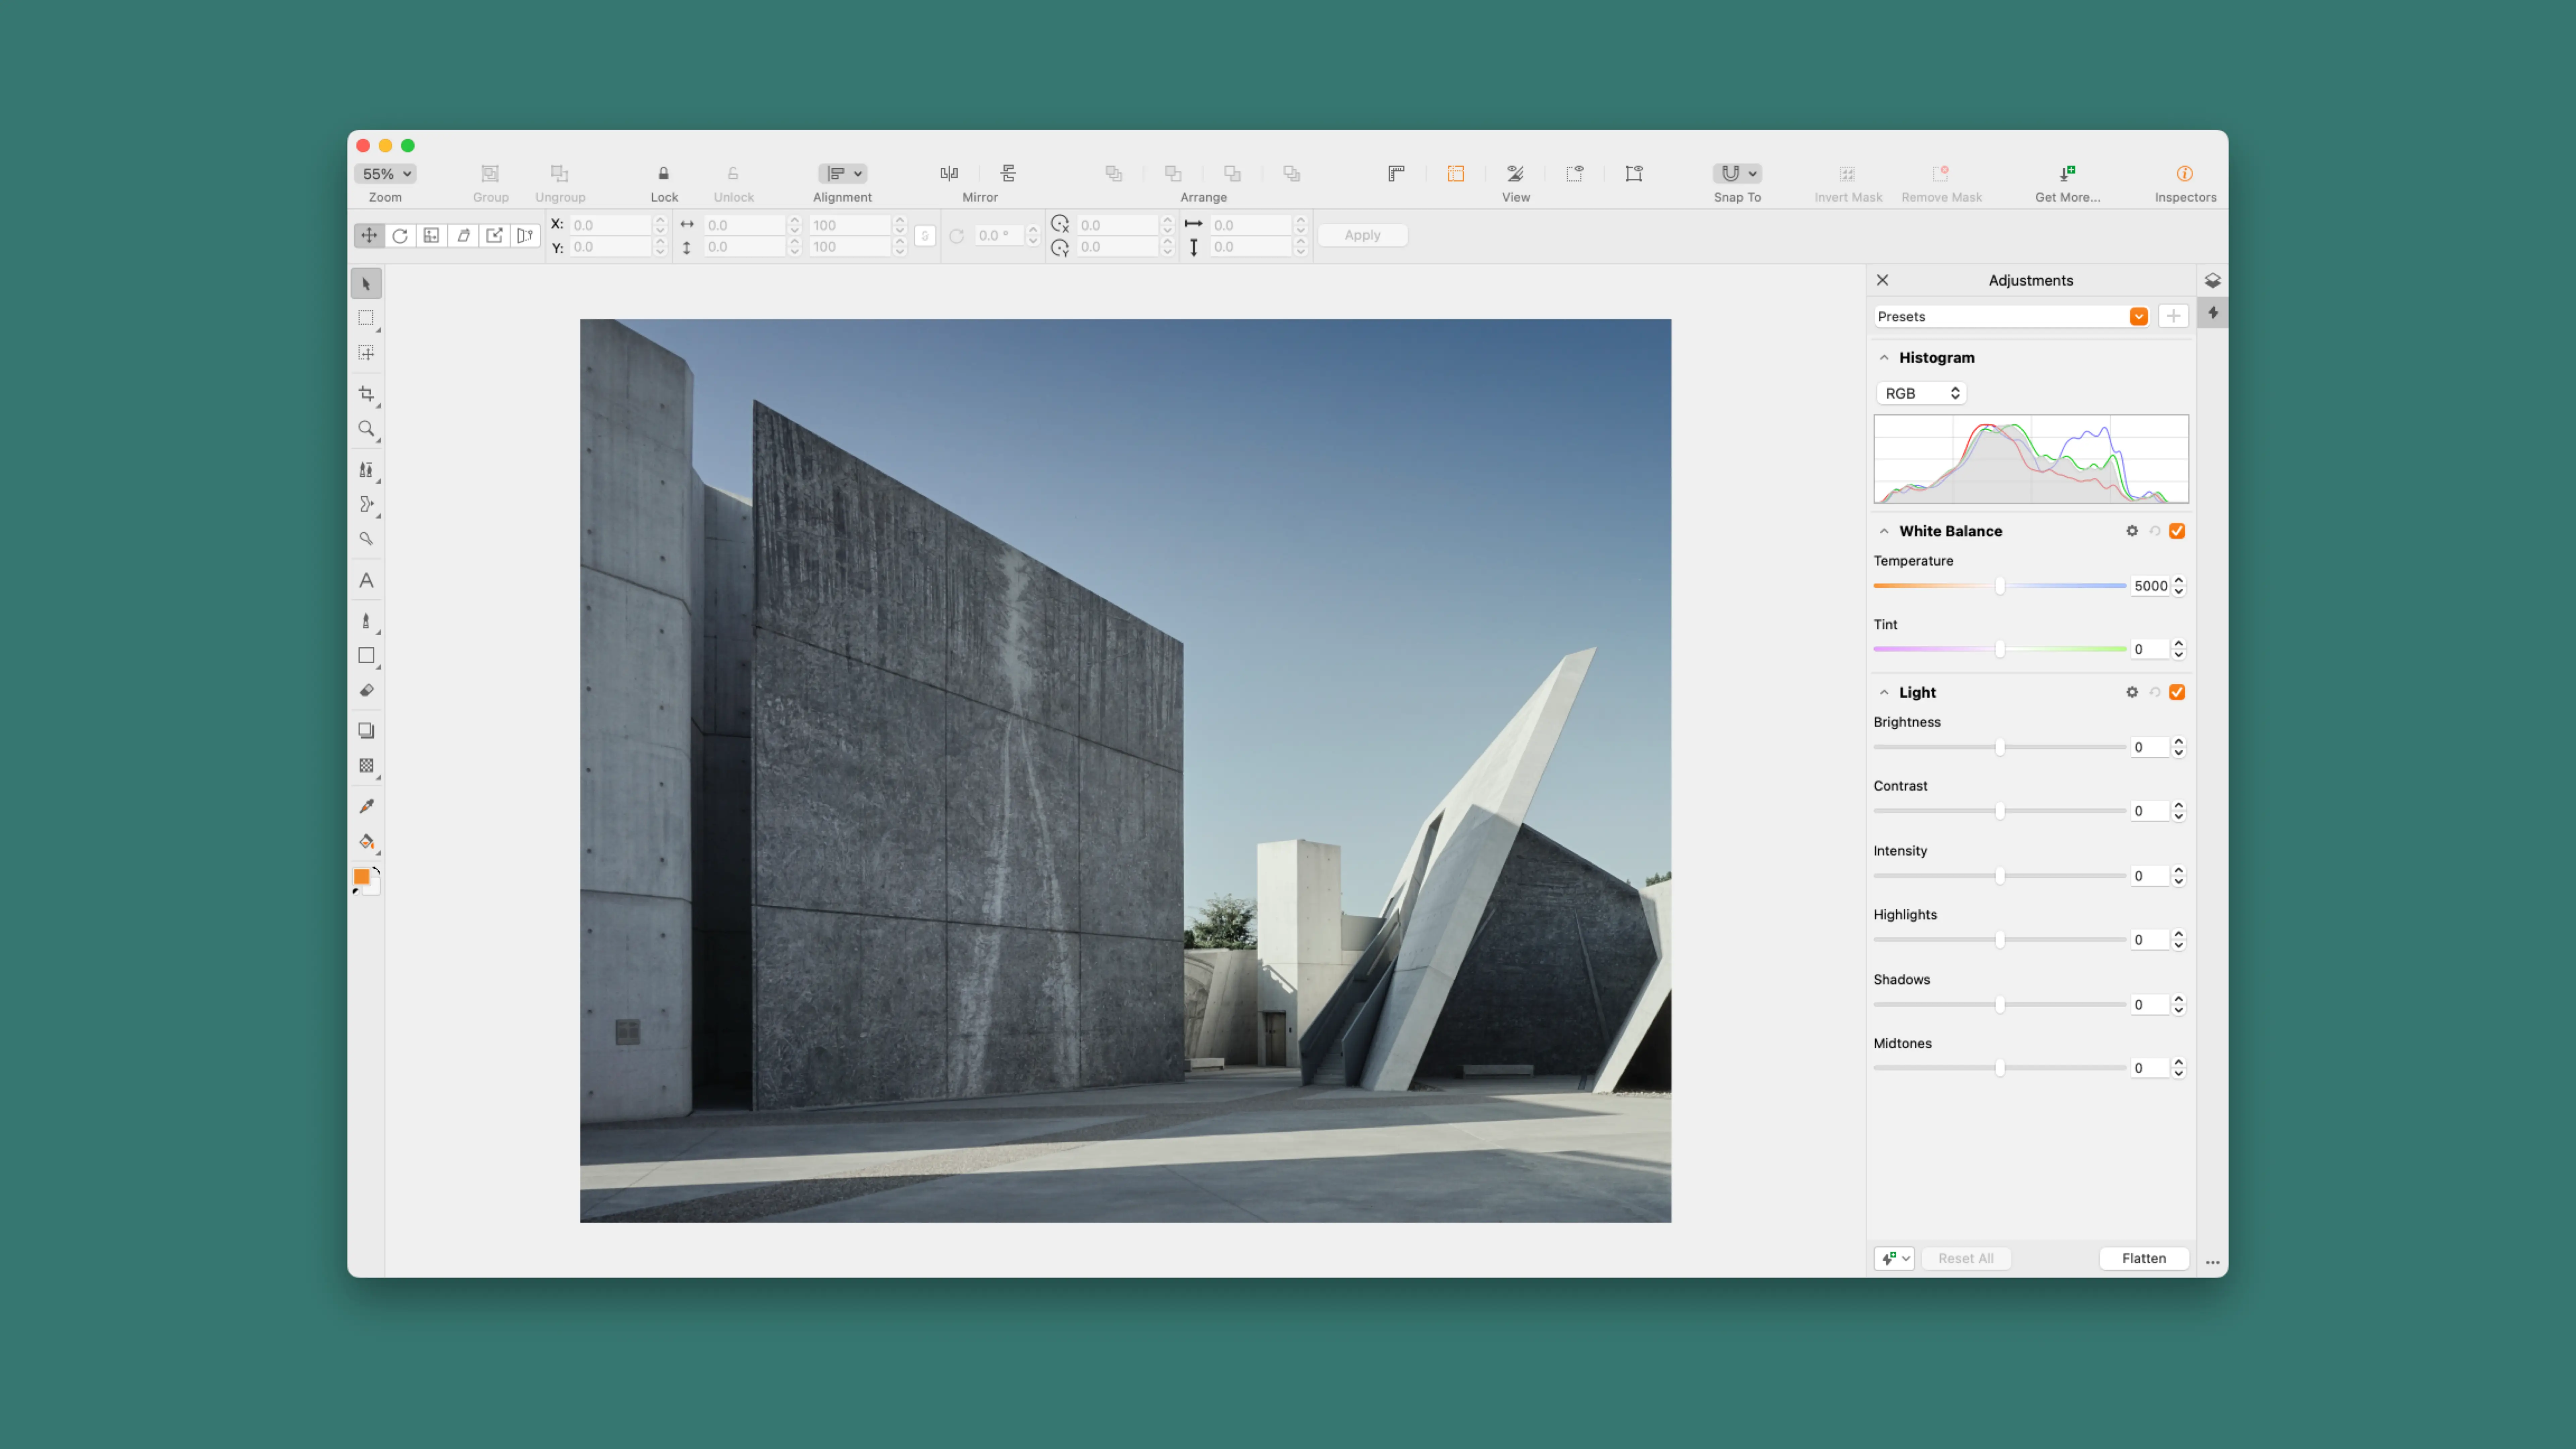Open Light section gear settings
2576x1449 pixels.
tap(2132, 692)
